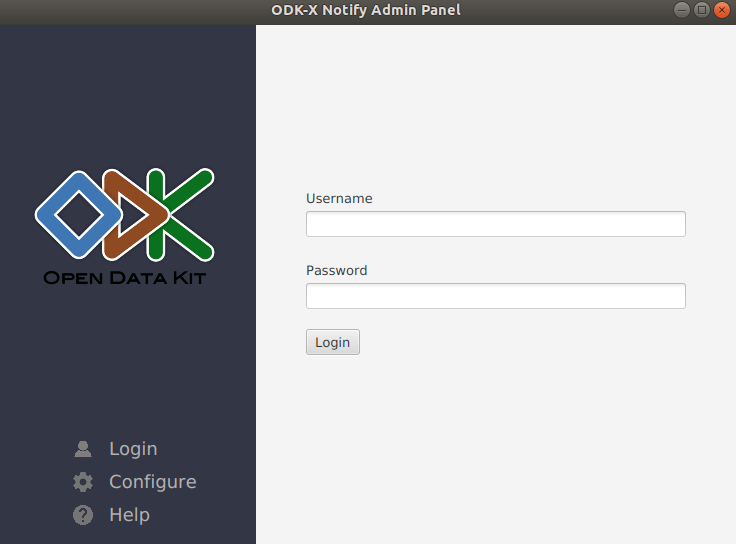Click the Password label text
Image resolution: width=736 pixels, height=544 pixels.
pos(337,270)
